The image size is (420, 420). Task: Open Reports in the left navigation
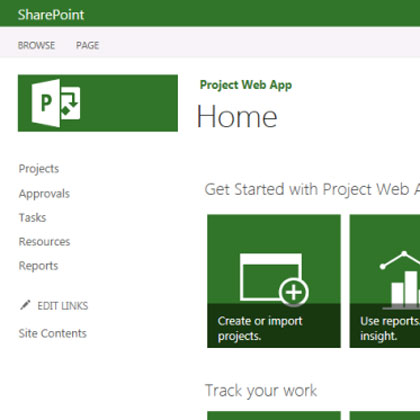click(x=38, y=266)
